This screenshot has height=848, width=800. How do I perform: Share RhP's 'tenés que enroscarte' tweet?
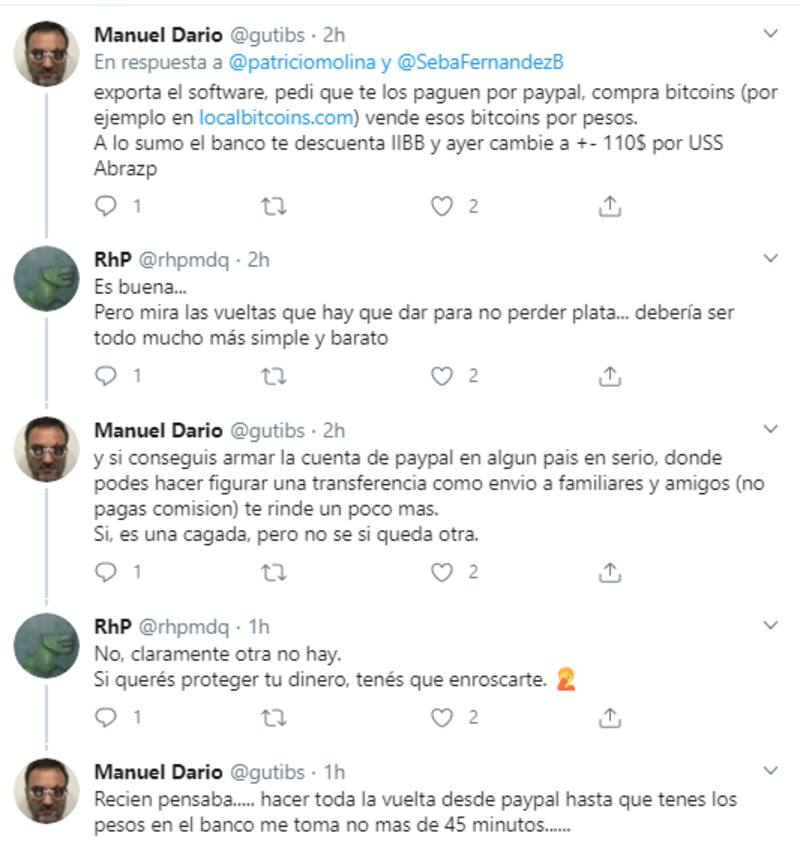pos(610,717)
